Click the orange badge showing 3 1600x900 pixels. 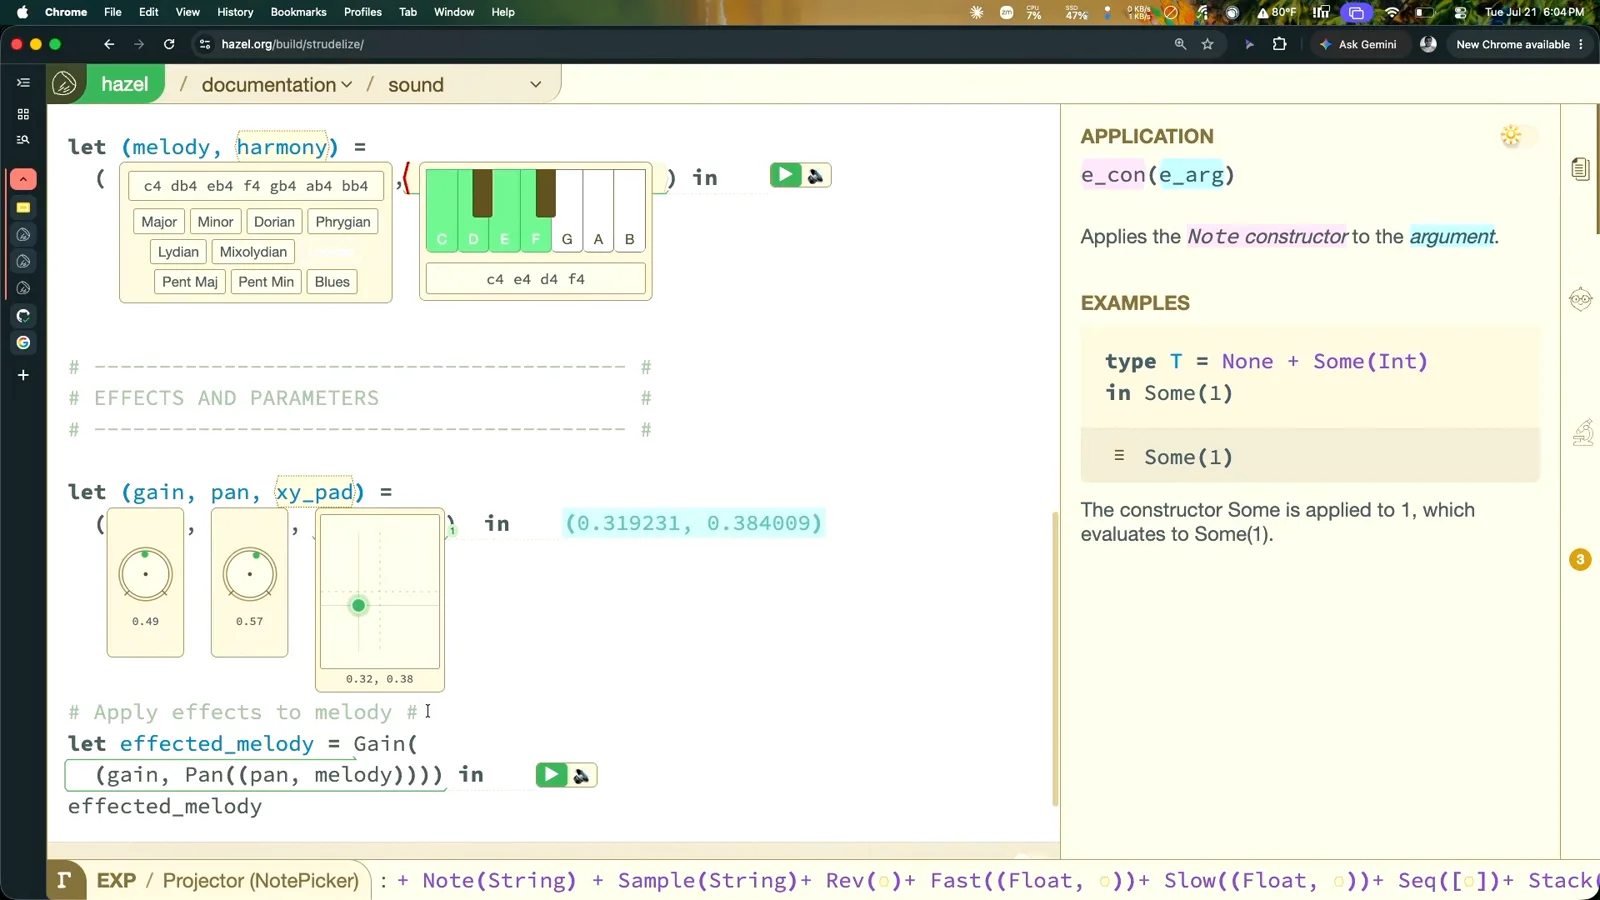pyautogui.click(x=1580, y=559)
